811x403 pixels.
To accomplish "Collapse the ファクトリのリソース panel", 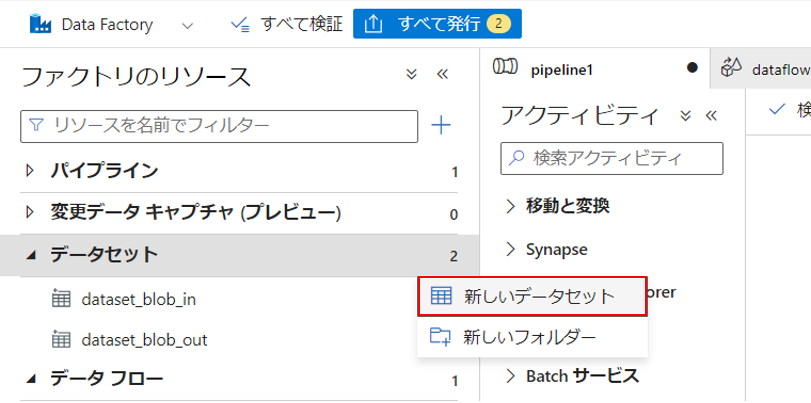I will [x=442, y=75].
